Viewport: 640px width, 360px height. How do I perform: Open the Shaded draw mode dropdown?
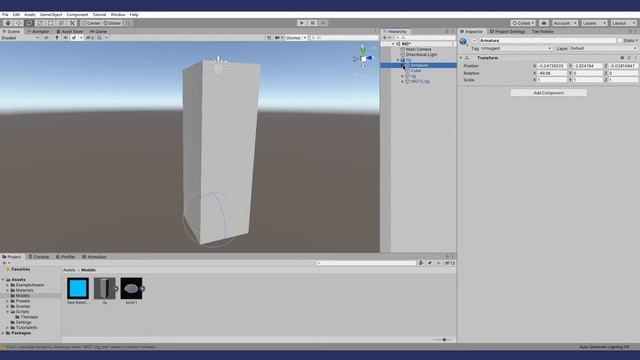click(20, 38)
